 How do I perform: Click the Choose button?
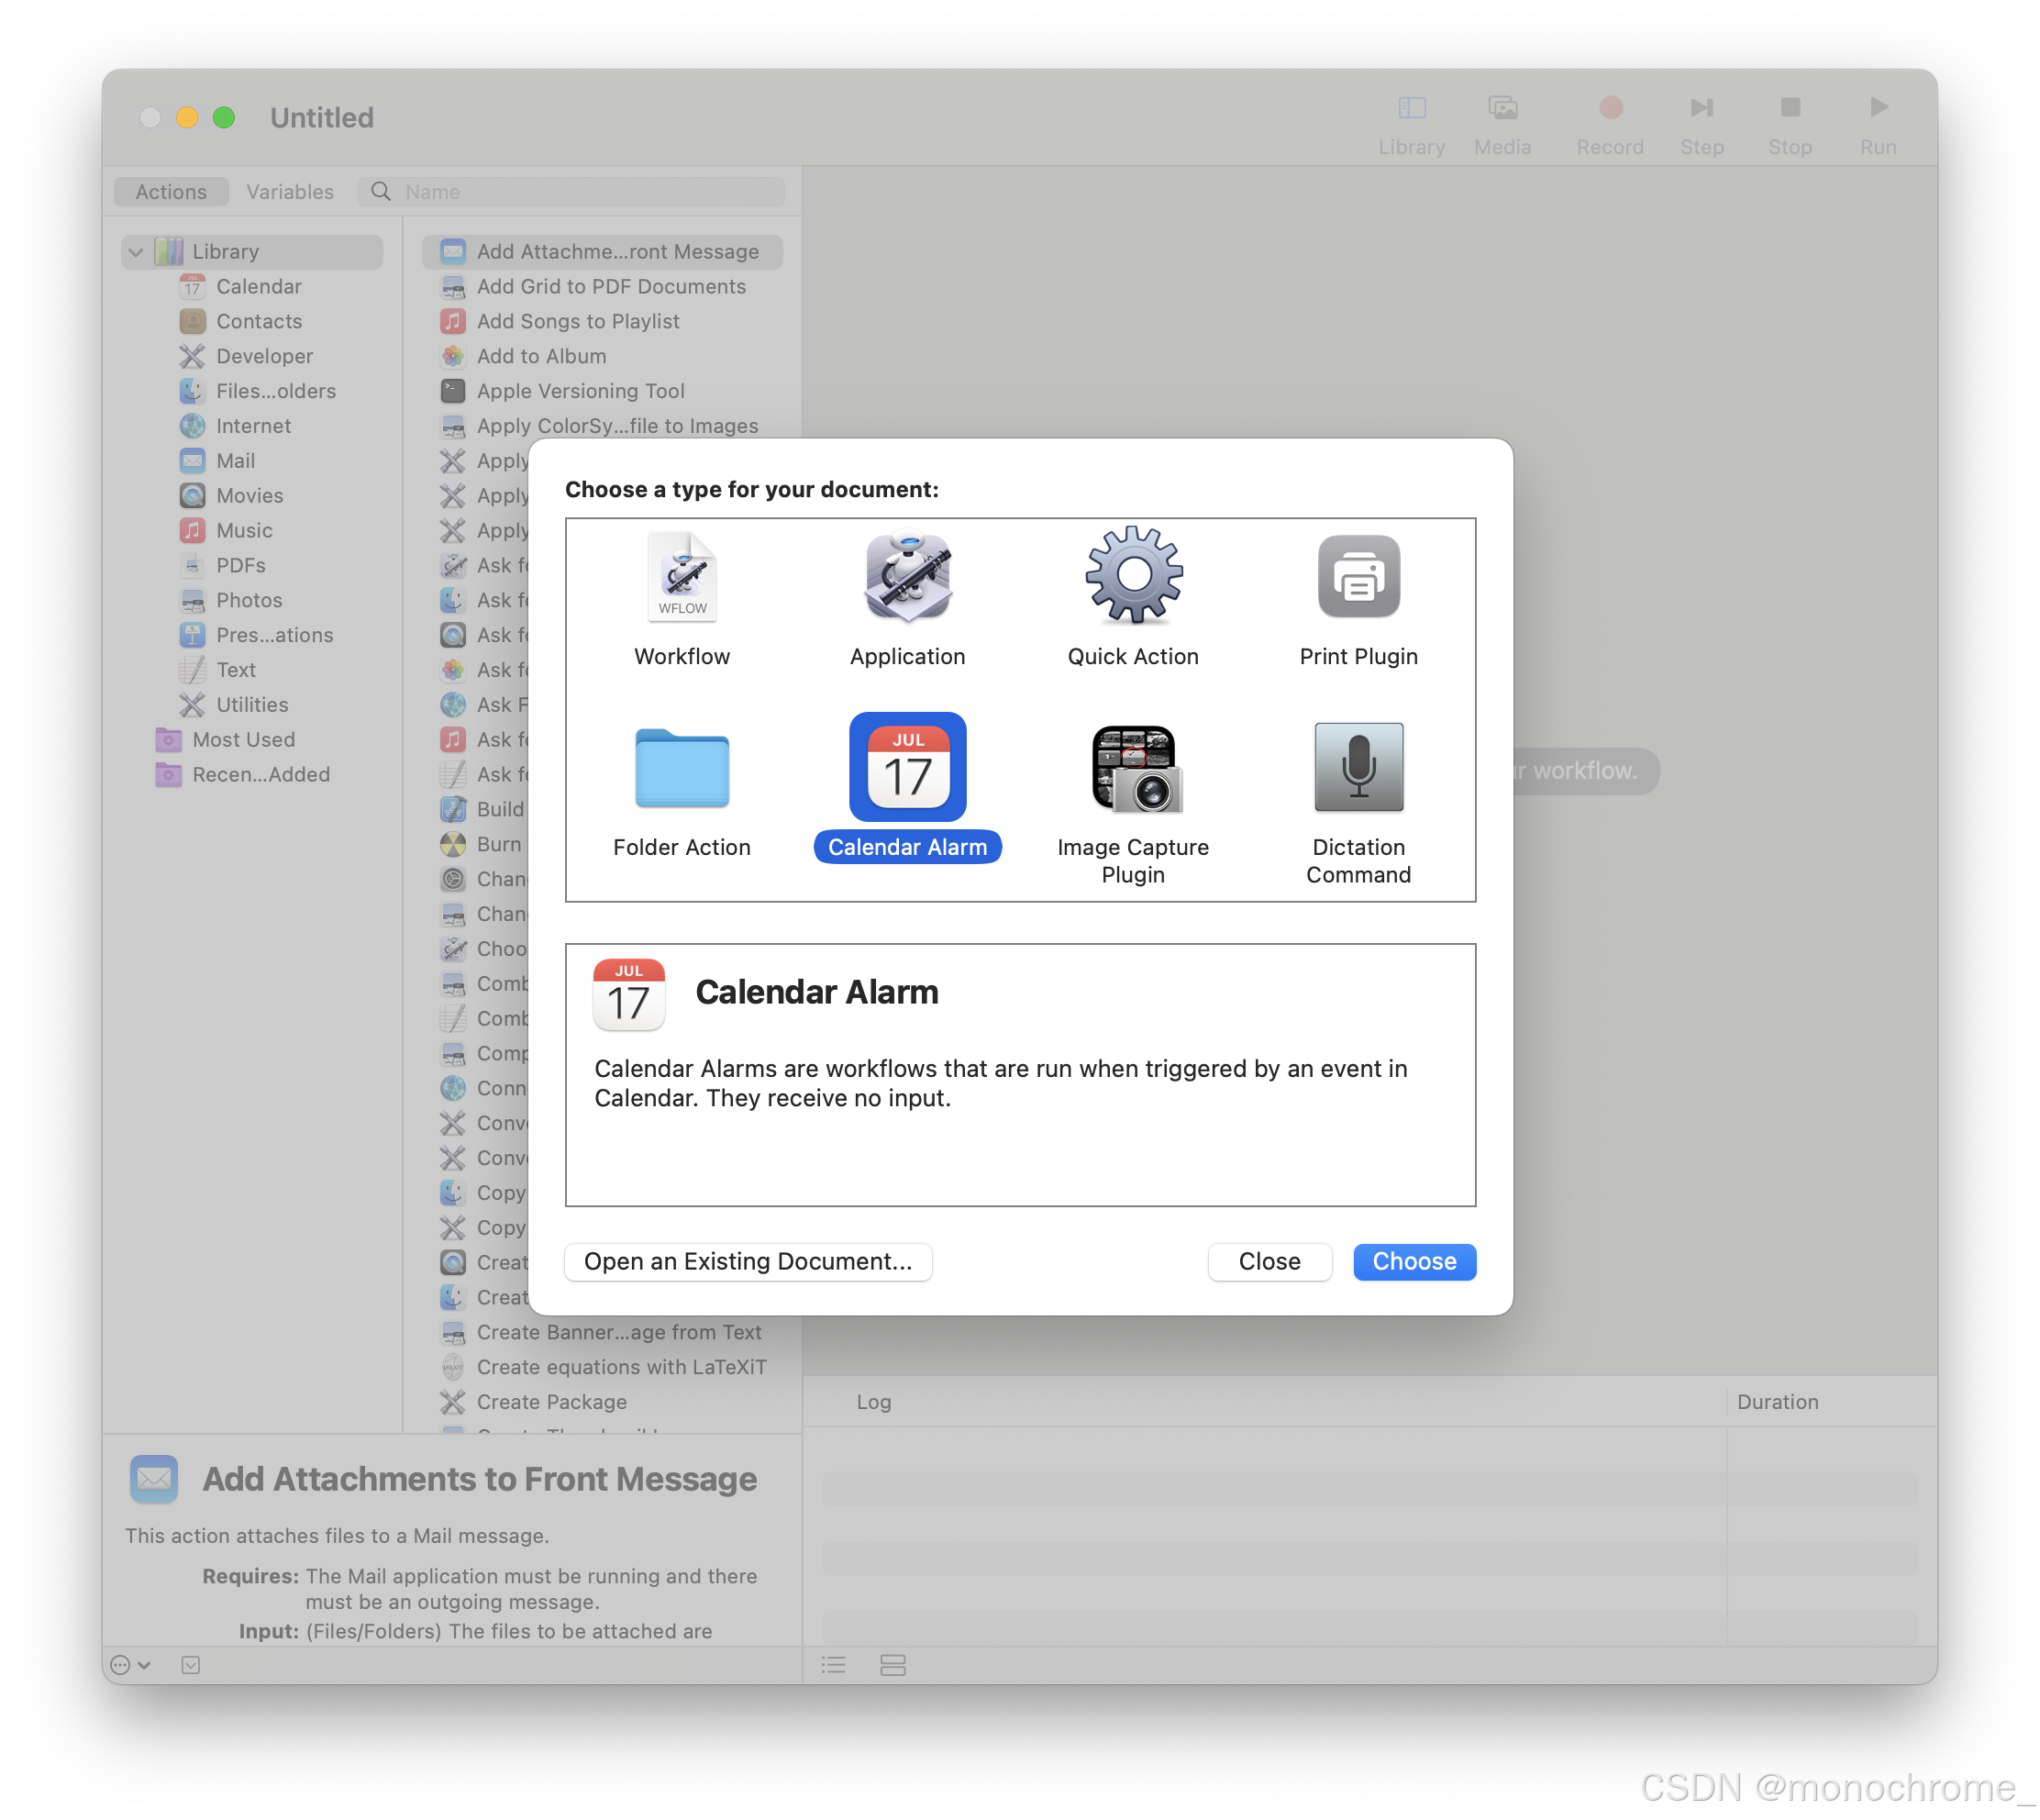point(1413,1261)
